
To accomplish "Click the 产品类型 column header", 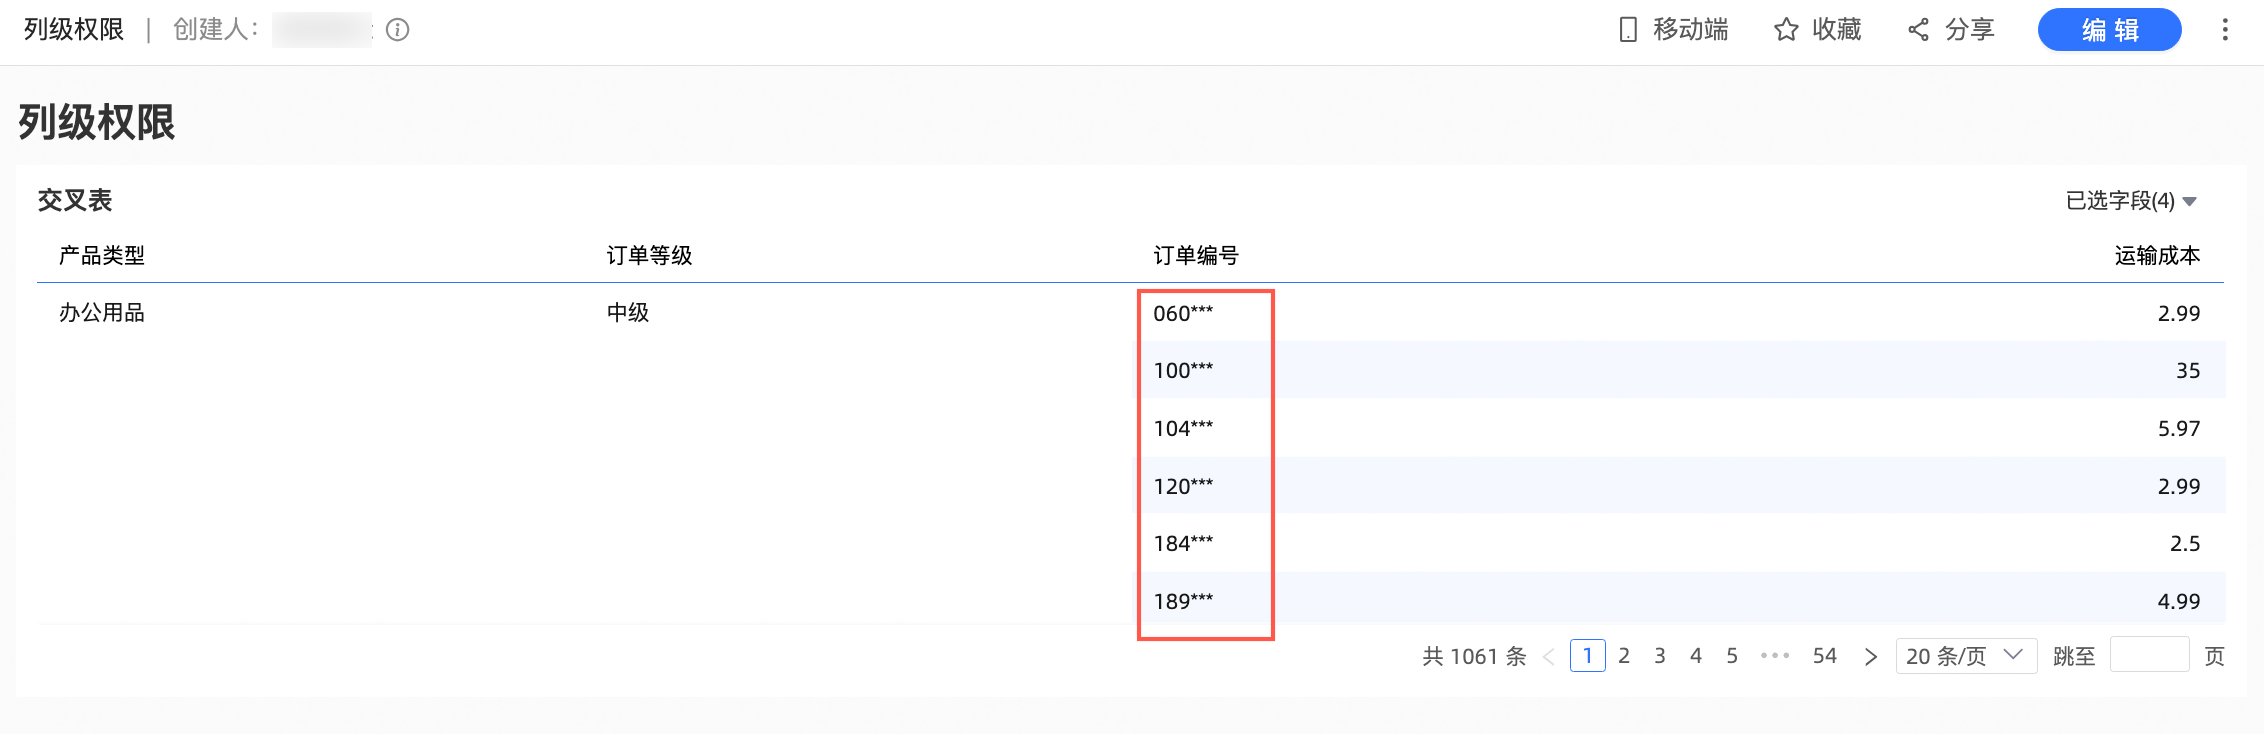I will pyautogui.click(x=102, y=256).
